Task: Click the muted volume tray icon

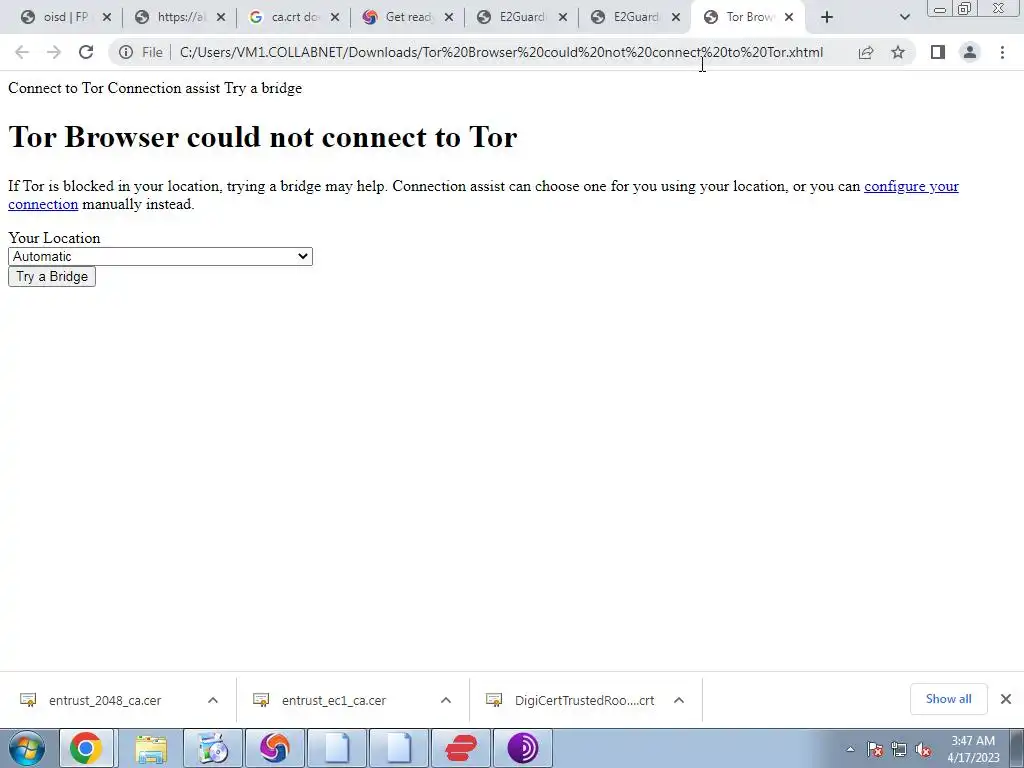Action: [923, 749]
